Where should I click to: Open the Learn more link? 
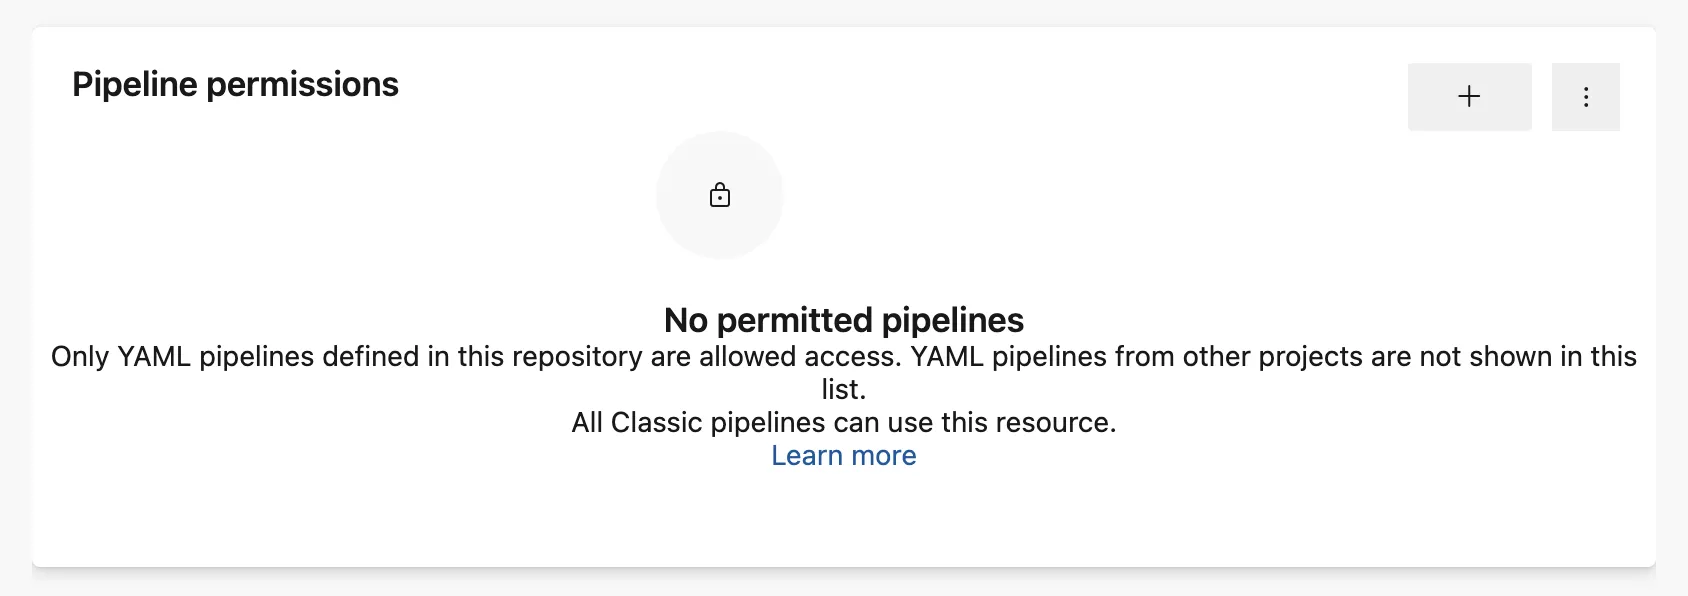click(x=844, y=456)
